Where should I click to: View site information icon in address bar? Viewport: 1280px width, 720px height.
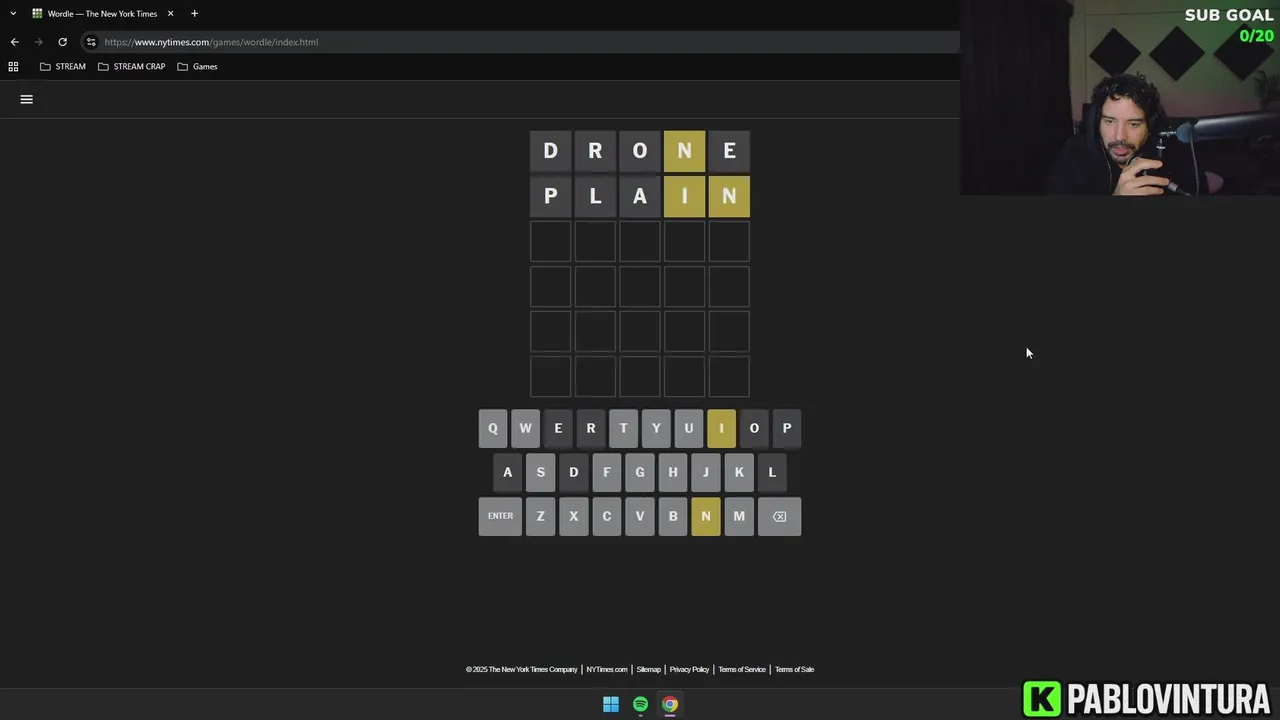[x=90, y=42]
